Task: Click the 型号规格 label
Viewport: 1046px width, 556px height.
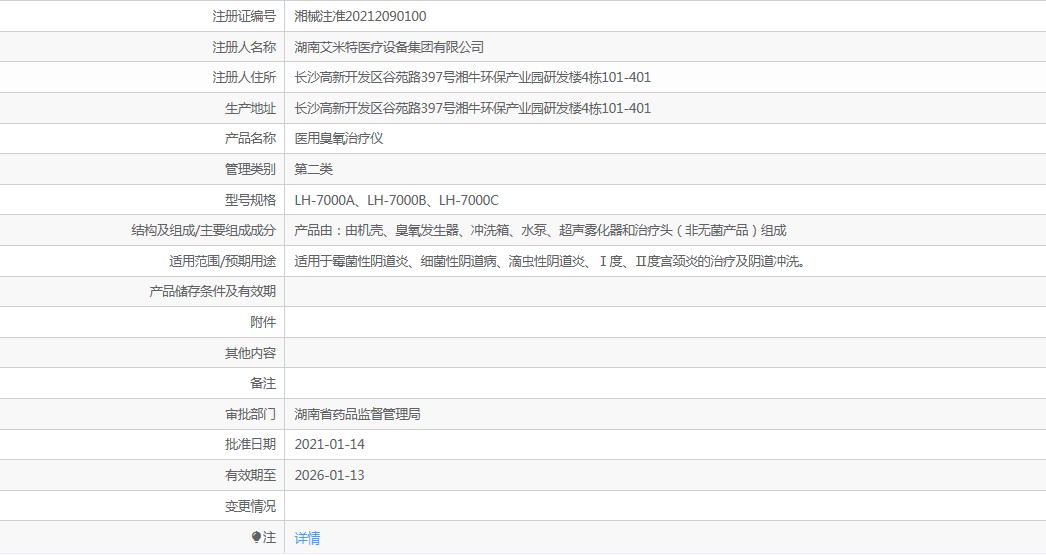Action: click(250, 200)
